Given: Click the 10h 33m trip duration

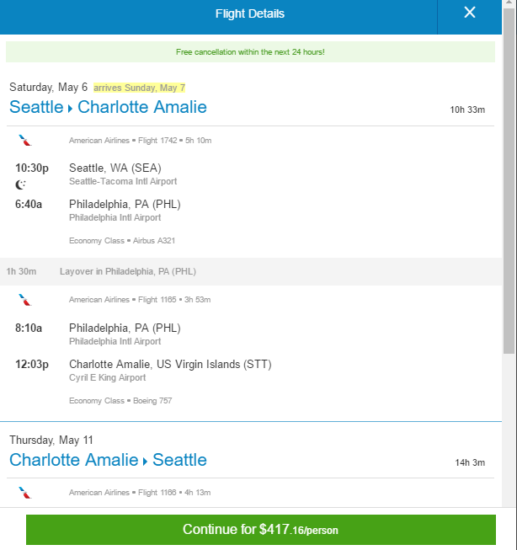Looking at the screenshot, I should coord(468,110).
